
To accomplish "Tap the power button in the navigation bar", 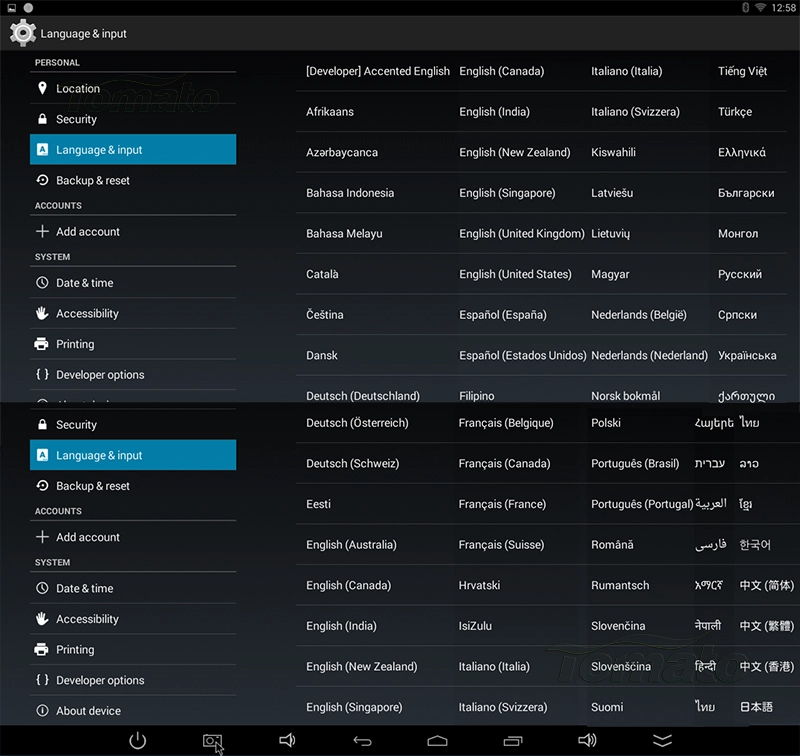I will pos(137,740).
